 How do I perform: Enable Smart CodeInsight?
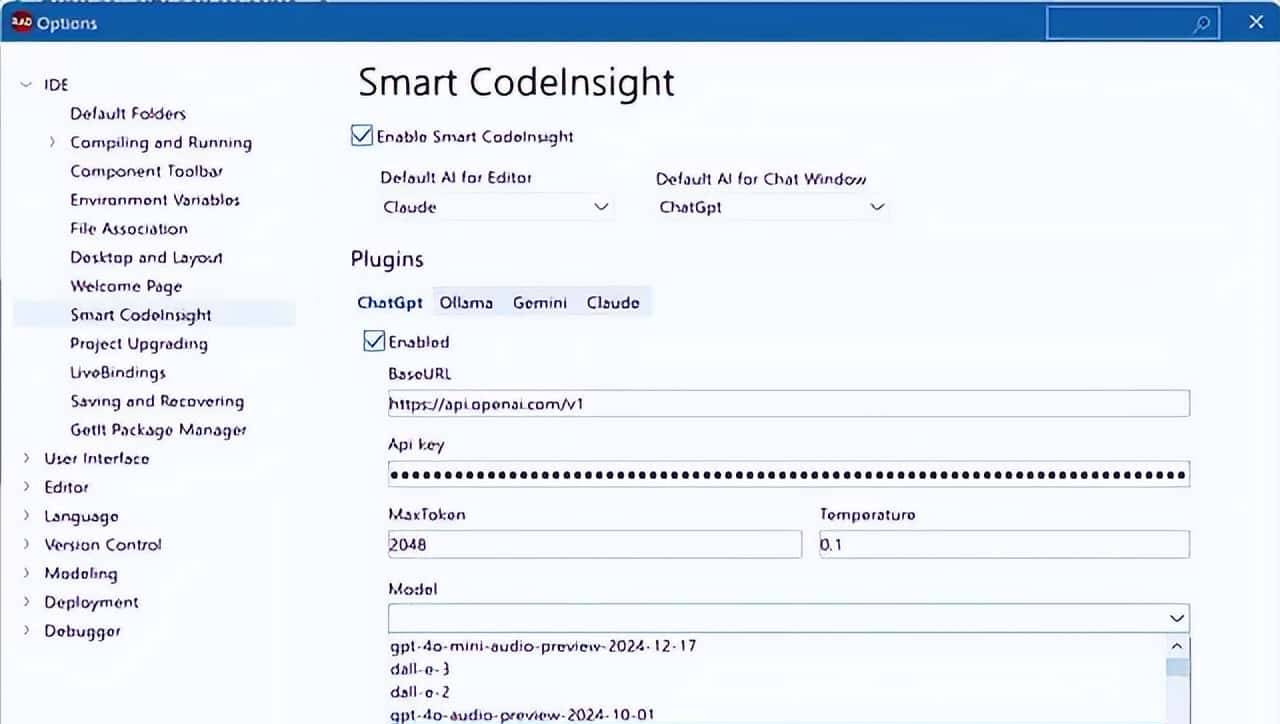pyautogui.click(x=362, y=135)
